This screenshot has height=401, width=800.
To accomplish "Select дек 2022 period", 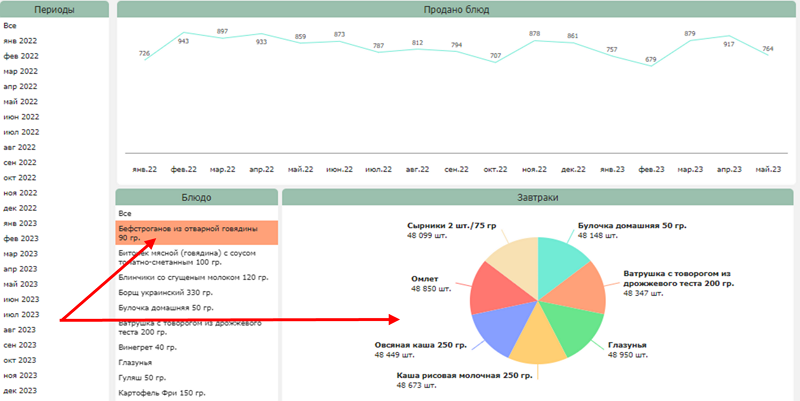I will click(20, 208).
